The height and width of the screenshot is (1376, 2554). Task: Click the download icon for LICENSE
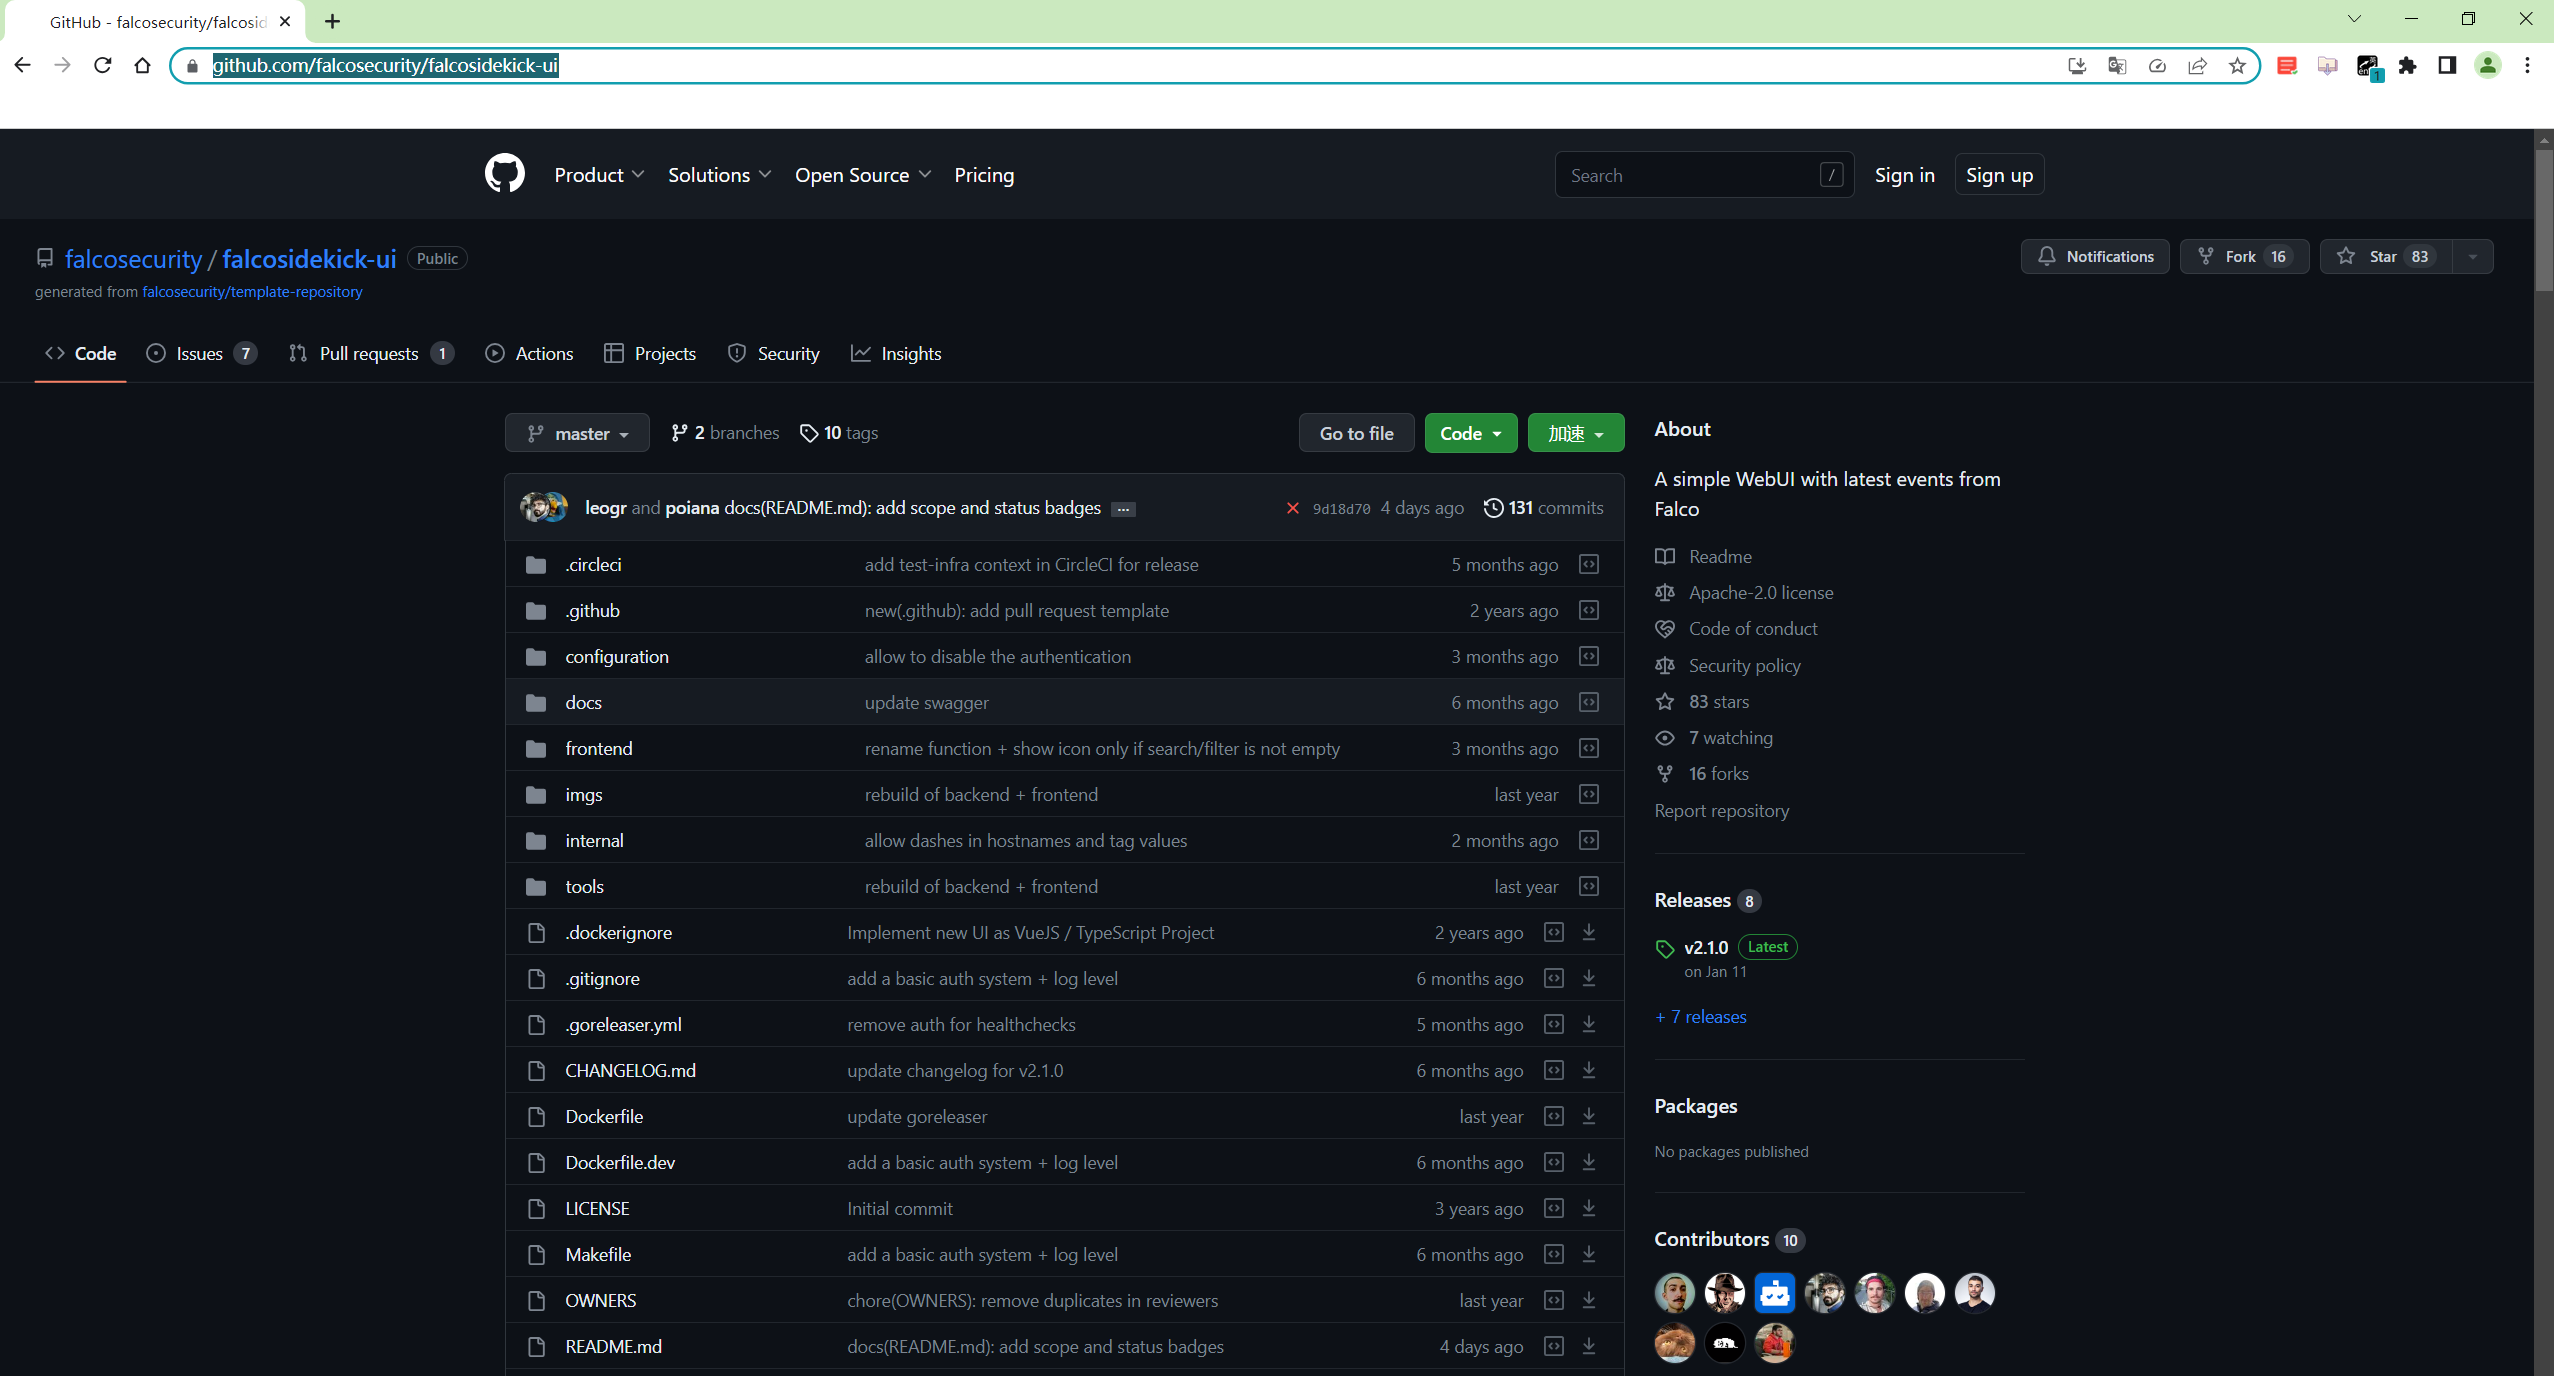(1588, 1208)
